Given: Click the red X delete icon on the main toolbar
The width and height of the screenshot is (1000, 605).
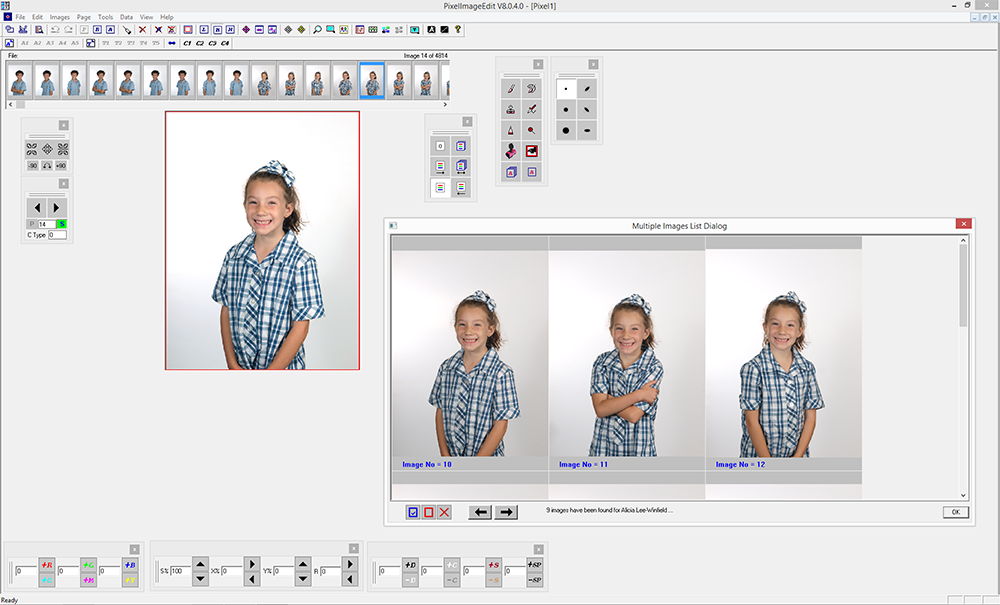Looking at the screenshot, I should [143, 28].
